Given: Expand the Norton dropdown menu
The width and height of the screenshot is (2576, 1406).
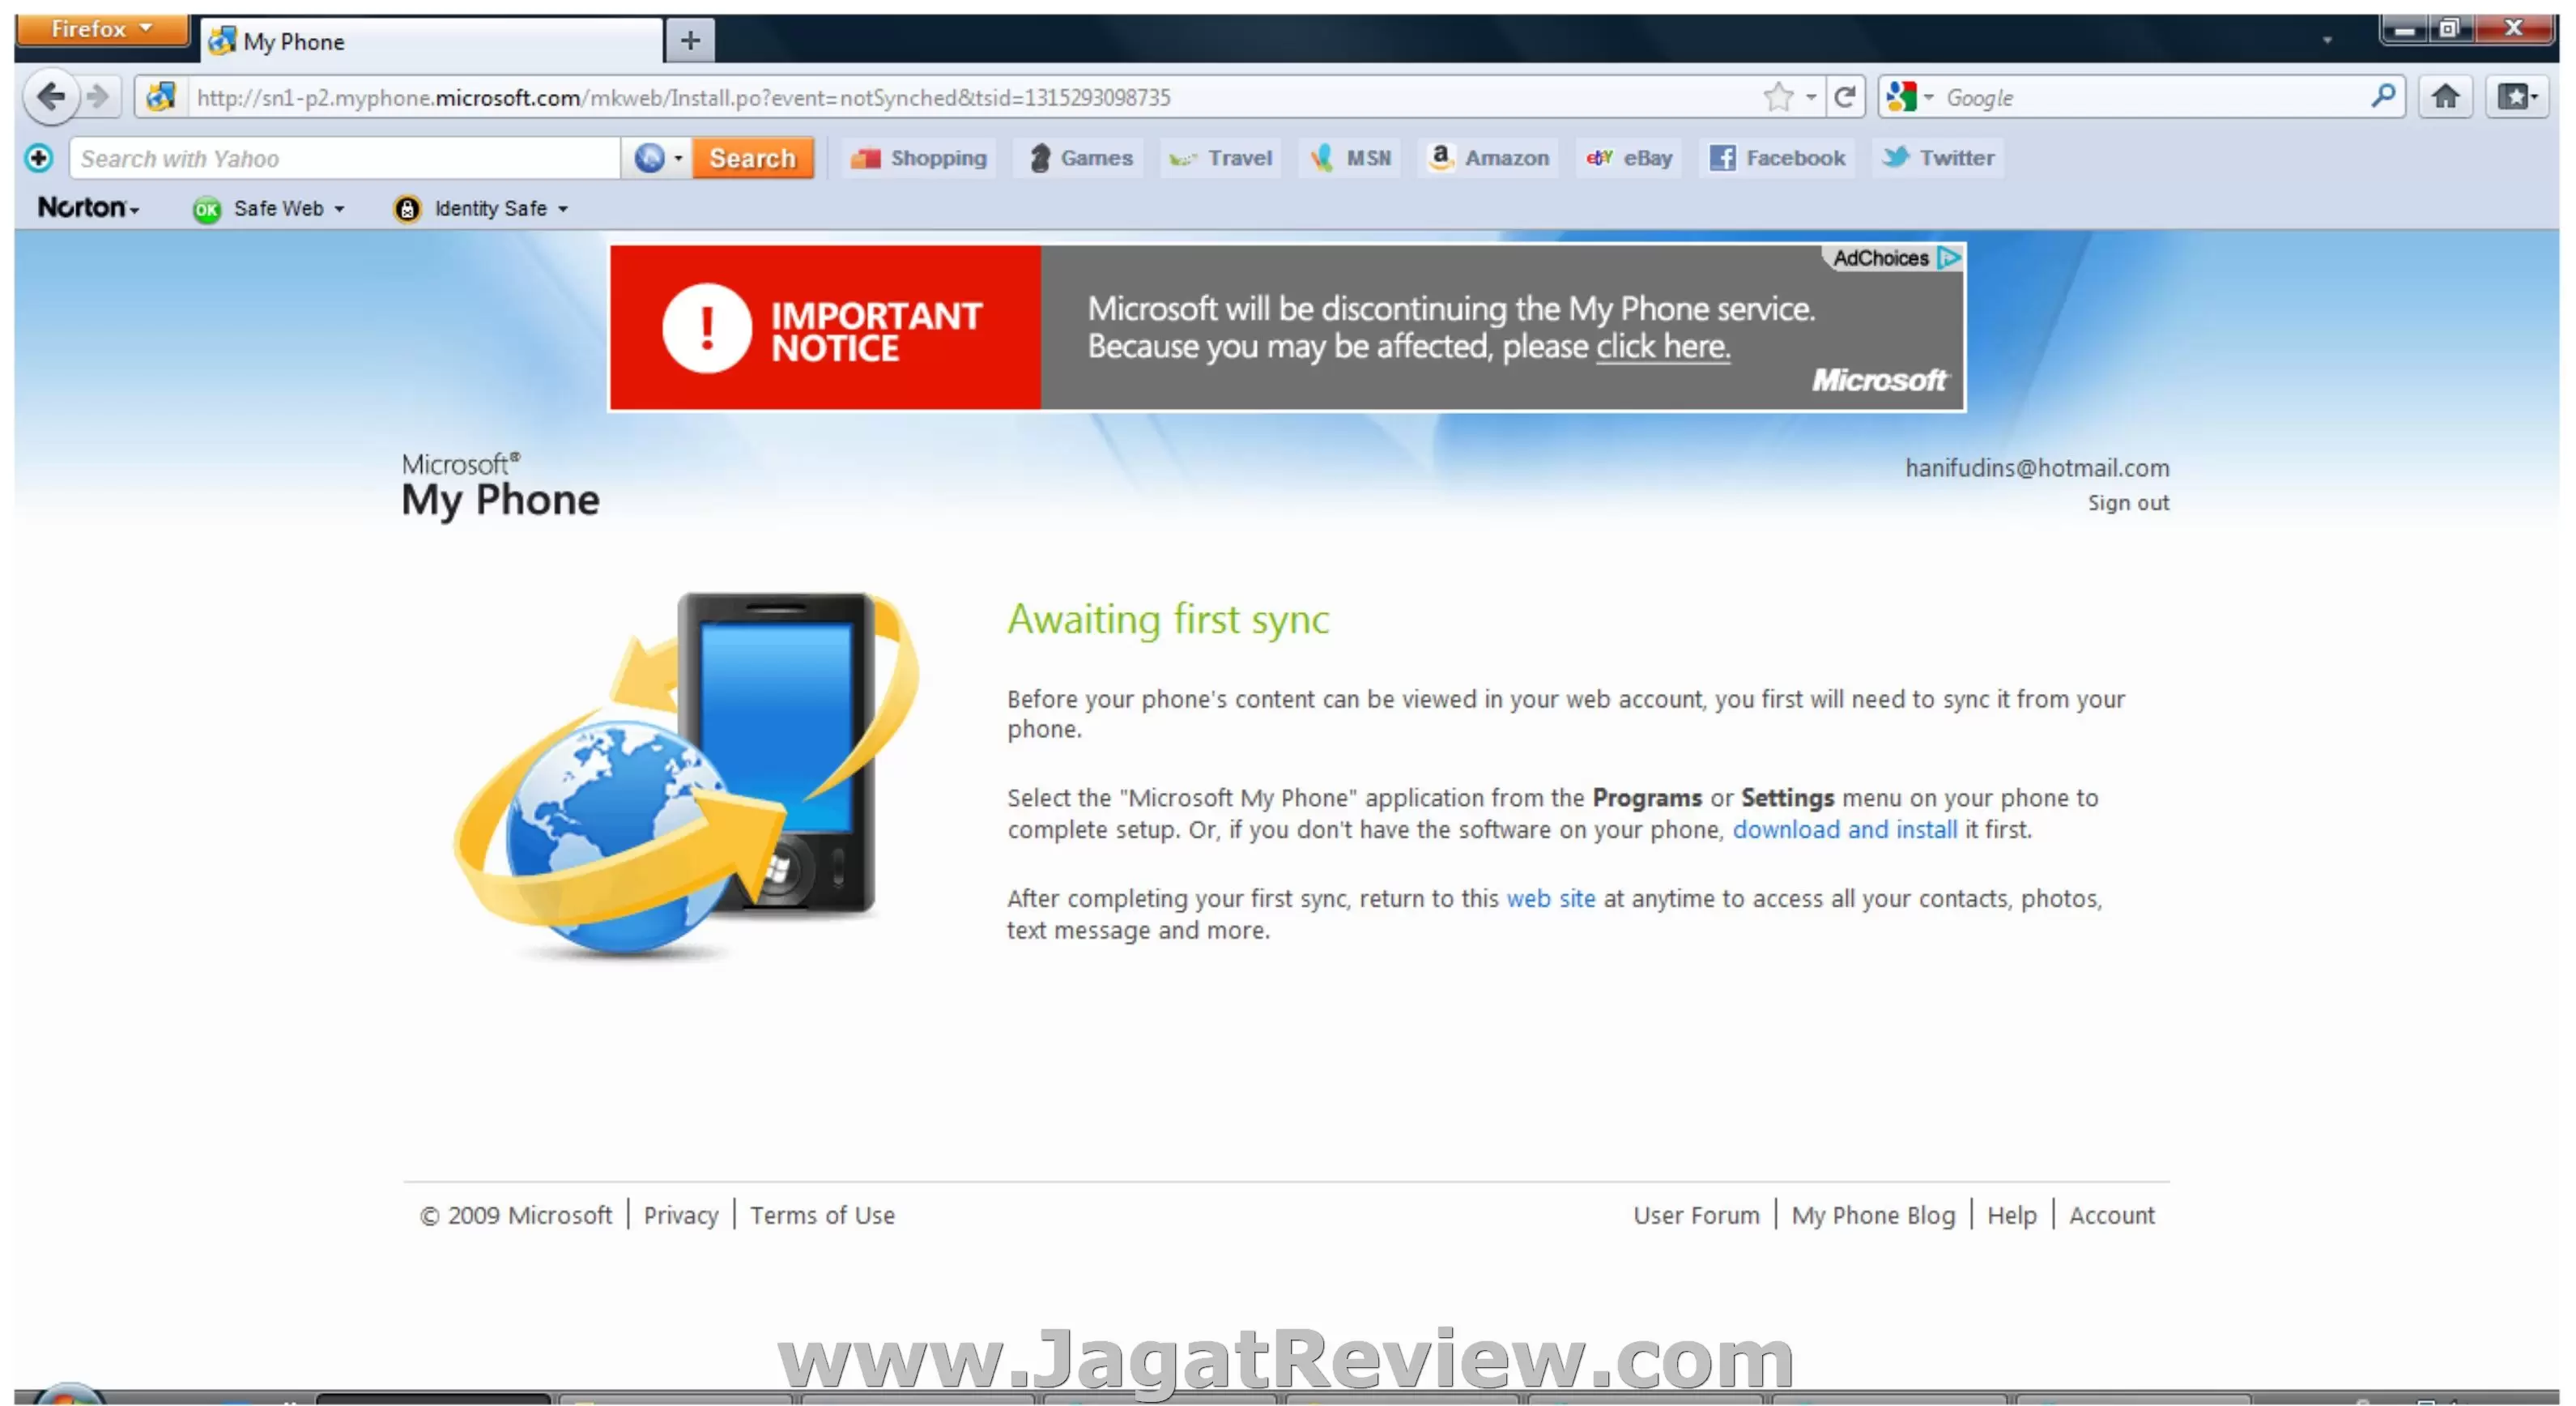Looking at the screenshot, I should [x=88, y=208].
